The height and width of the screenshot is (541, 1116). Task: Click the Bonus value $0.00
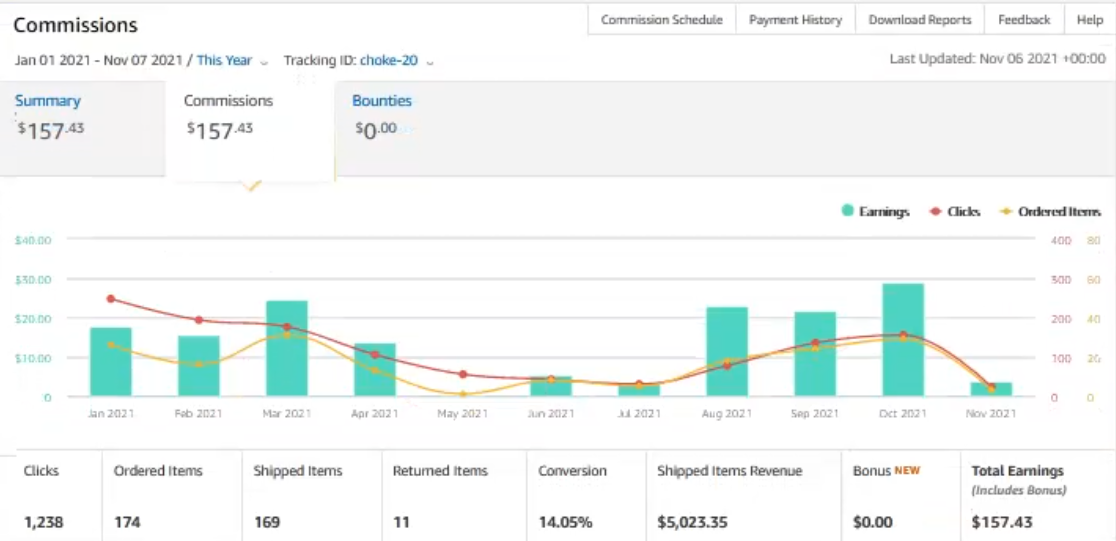[873, 522]
